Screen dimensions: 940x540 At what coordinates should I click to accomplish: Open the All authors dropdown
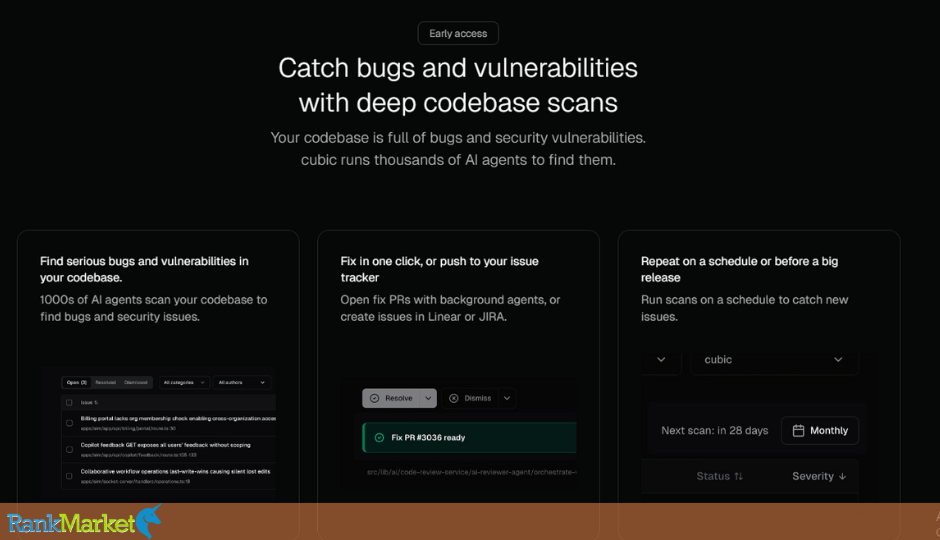[242, 382]
